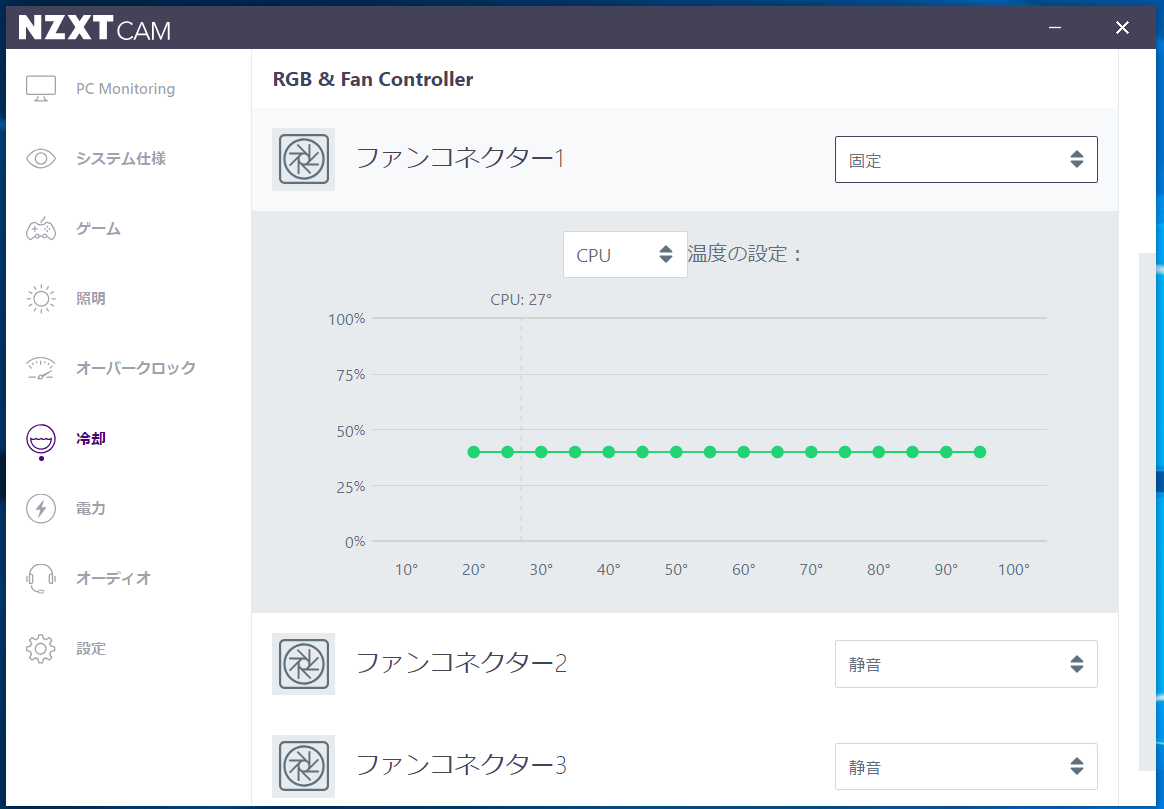Click the cooling liquid icon for 冷却
Viewport: 1164px width, 809px height.
tap(41, 439)
